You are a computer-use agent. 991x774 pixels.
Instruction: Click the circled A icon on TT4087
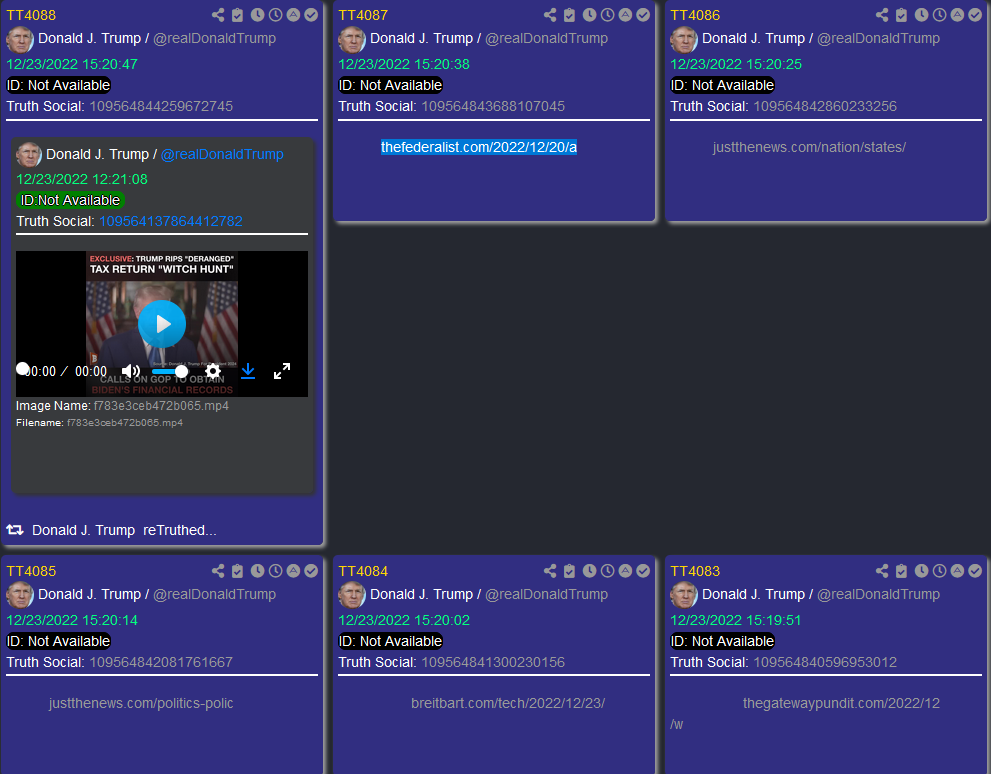click(x=625, y=15)
